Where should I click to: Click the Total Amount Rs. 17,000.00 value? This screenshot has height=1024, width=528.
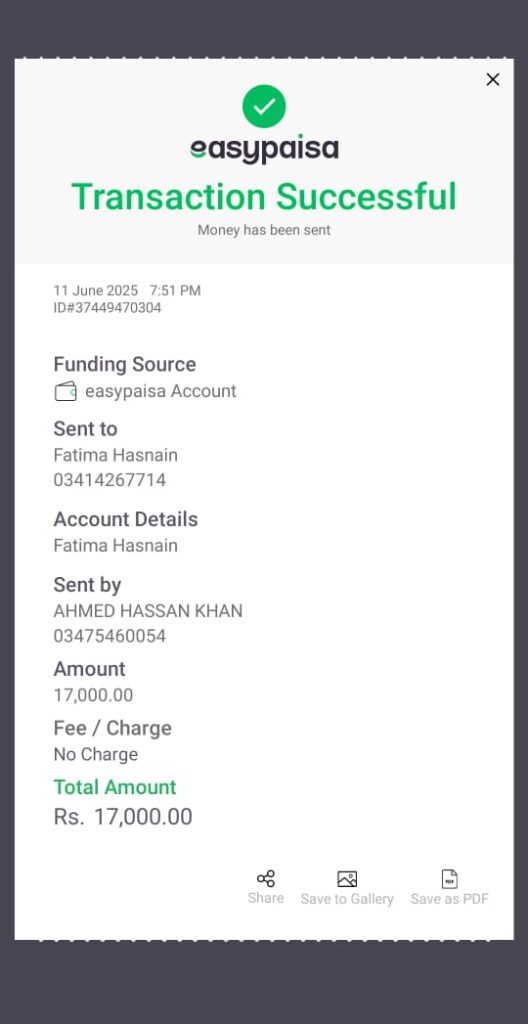[x=123, y=817]
